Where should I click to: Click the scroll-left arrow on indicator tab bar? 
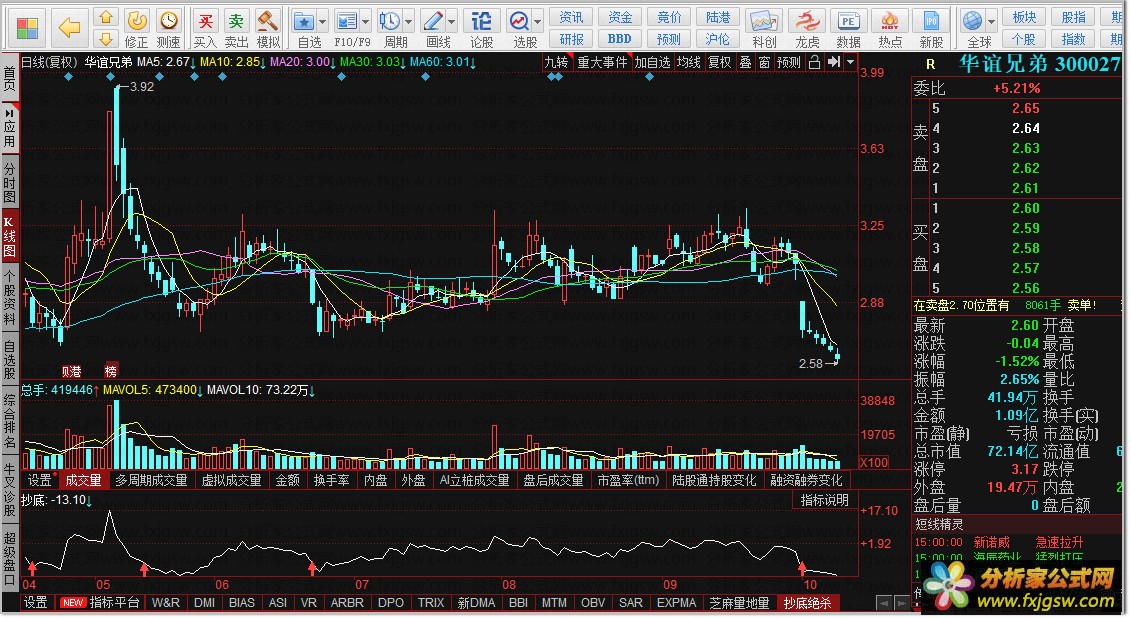[x=884, y=603]
